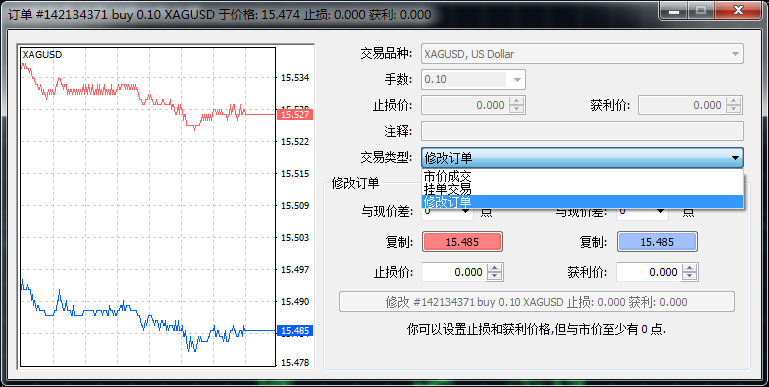
Task: Click the 交易类型 field label
Action: [386, 157]
